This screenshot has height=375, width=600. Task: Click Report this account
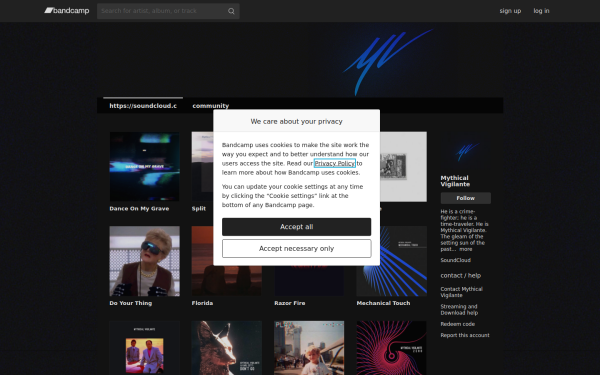click(465, 335)
